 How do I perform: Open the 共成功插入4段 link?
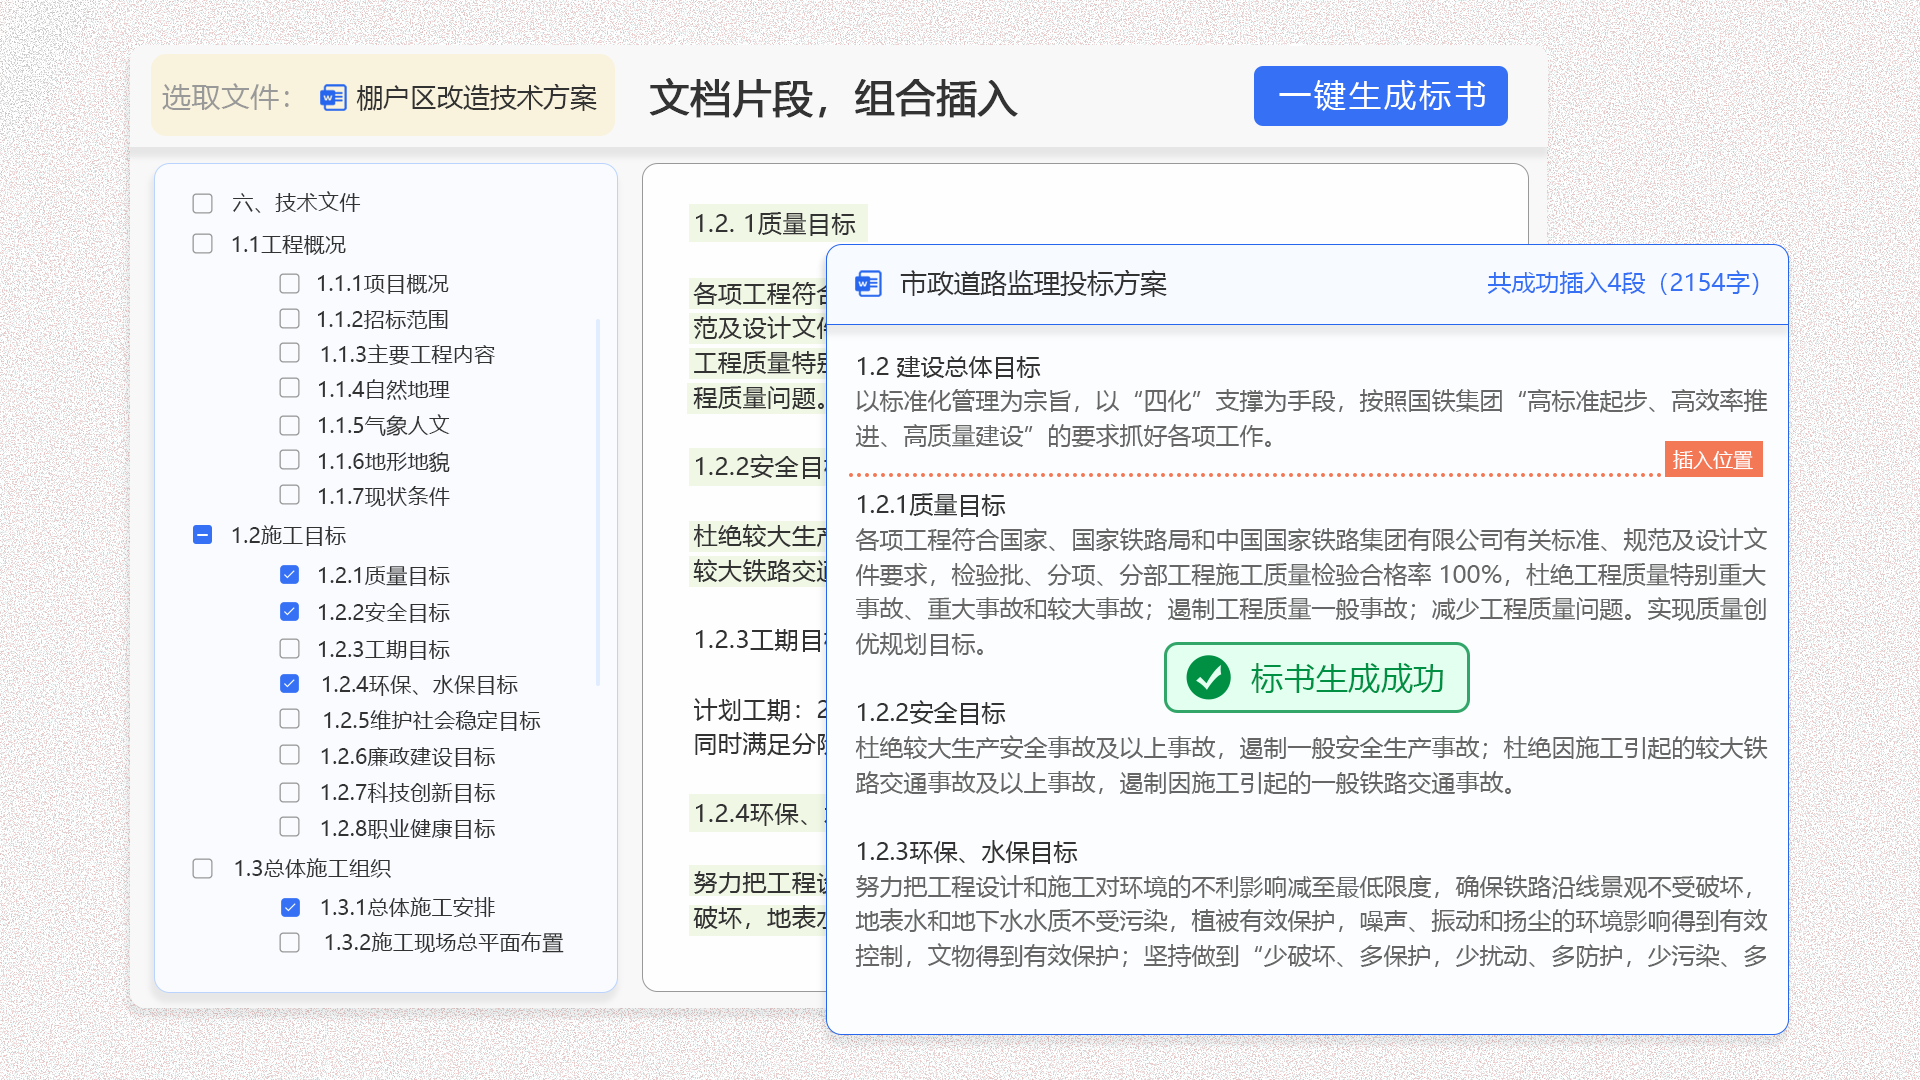[x=1623, y=283]
